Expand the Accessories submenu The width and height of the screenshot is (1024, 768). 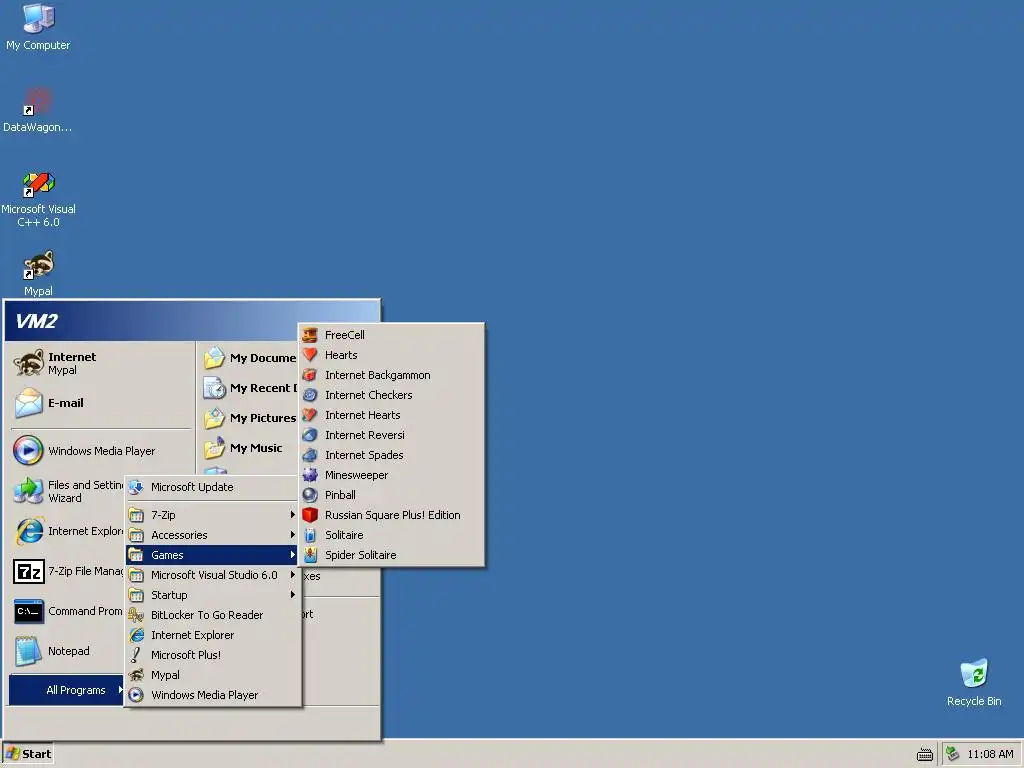(213, 535)
